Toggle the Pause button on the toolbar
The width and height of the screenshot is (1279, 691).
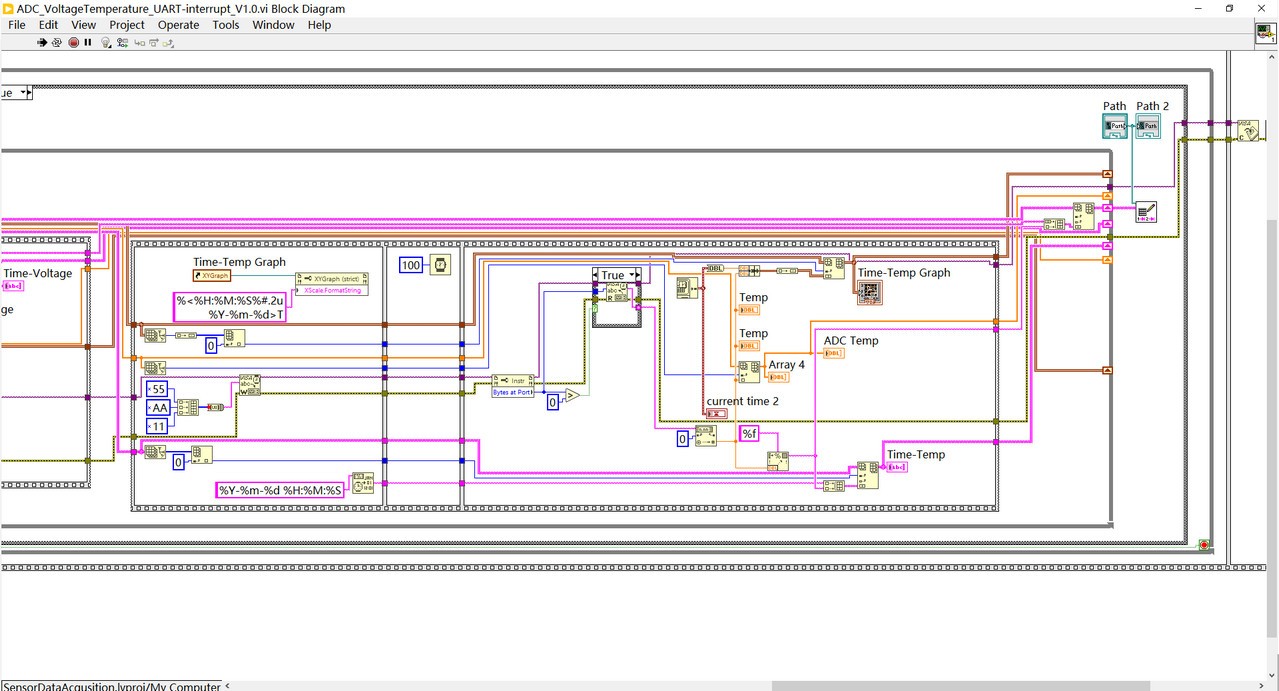pos(88,42)
